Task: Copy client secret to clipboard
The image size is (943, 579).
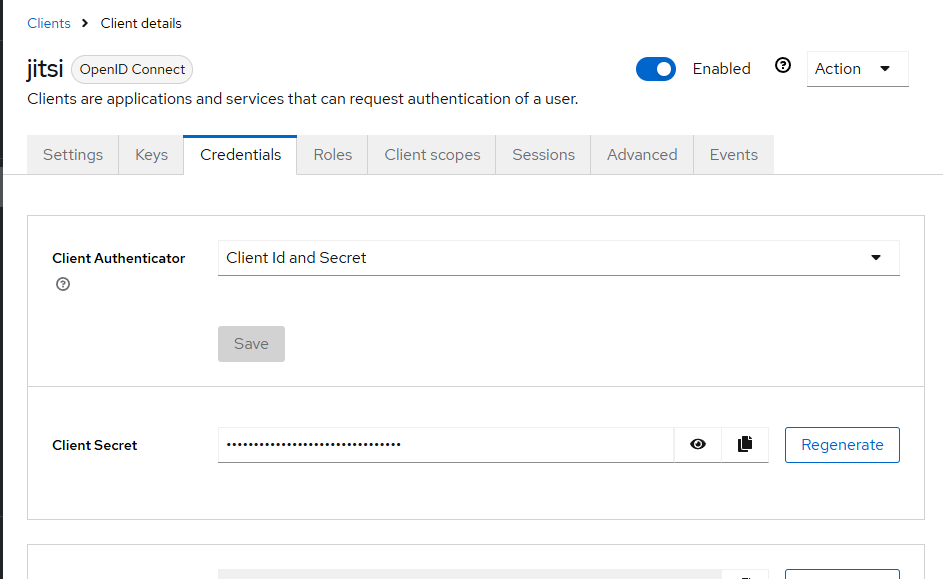Action: tap(745, 445)
